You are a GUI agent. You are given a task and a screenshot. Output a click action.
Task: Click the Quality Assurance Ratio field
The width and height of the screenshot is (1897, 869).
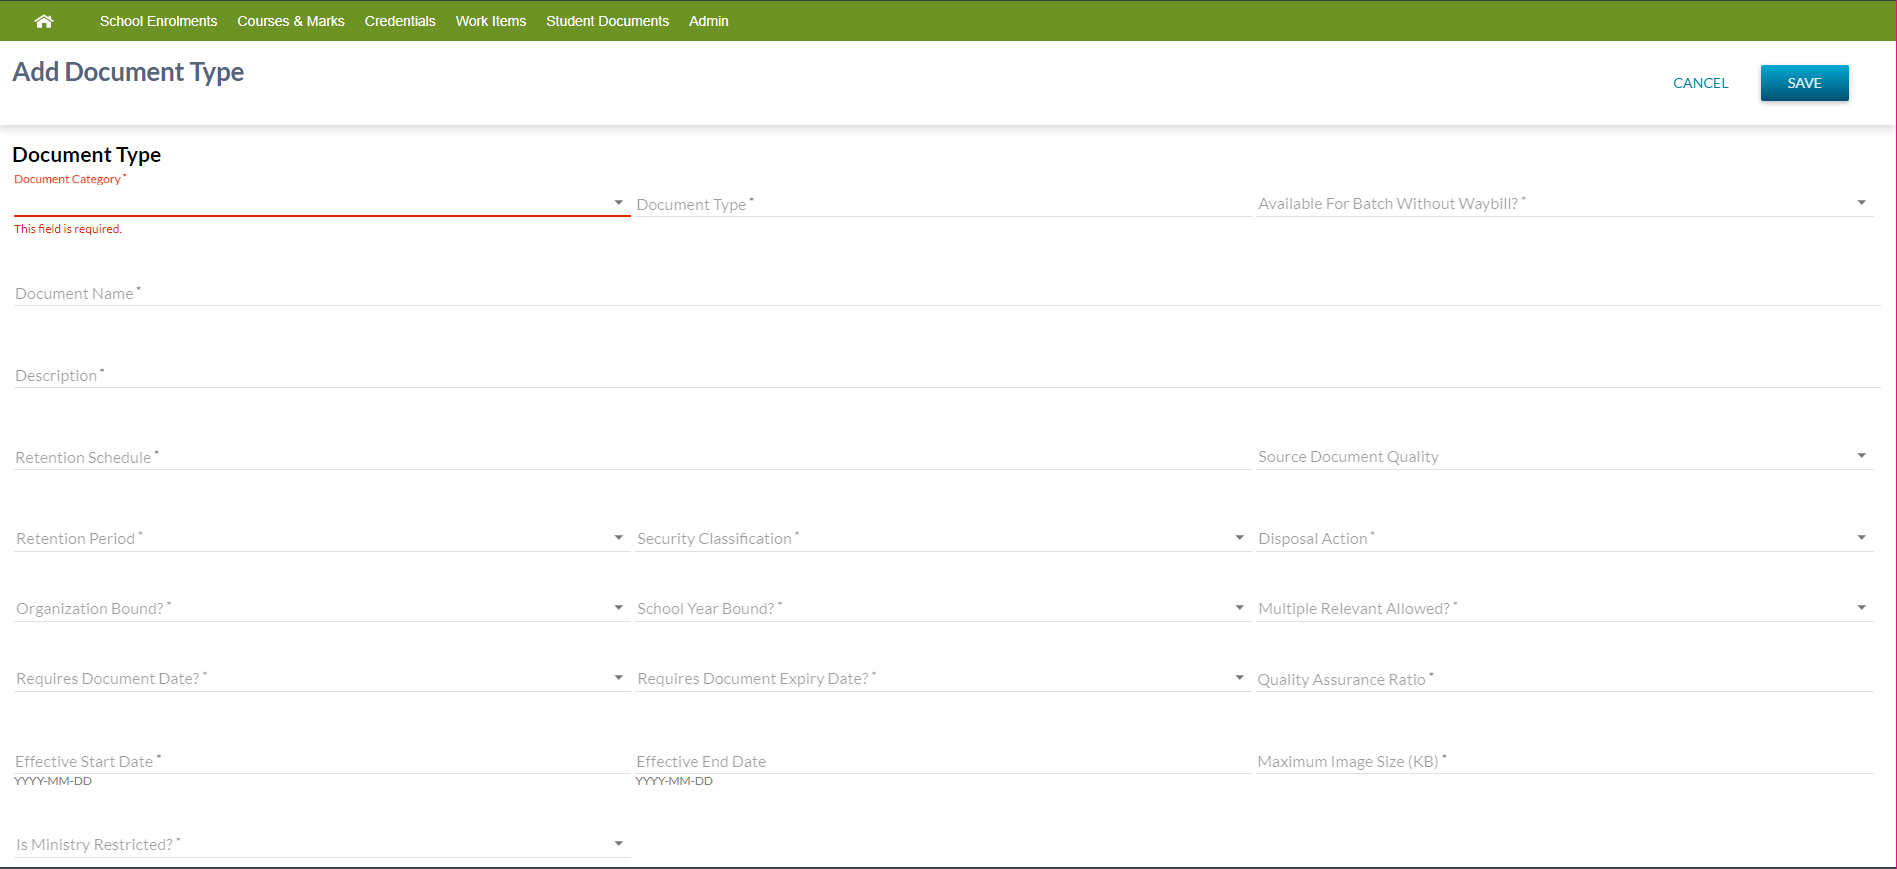click(x=1564, y=679)
